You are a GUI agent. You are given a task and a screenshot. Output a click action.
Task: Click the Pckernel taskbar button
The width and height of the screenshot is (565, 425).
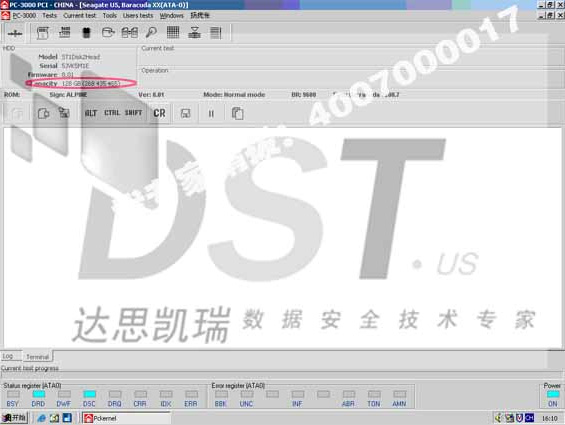tap(126, 418)
